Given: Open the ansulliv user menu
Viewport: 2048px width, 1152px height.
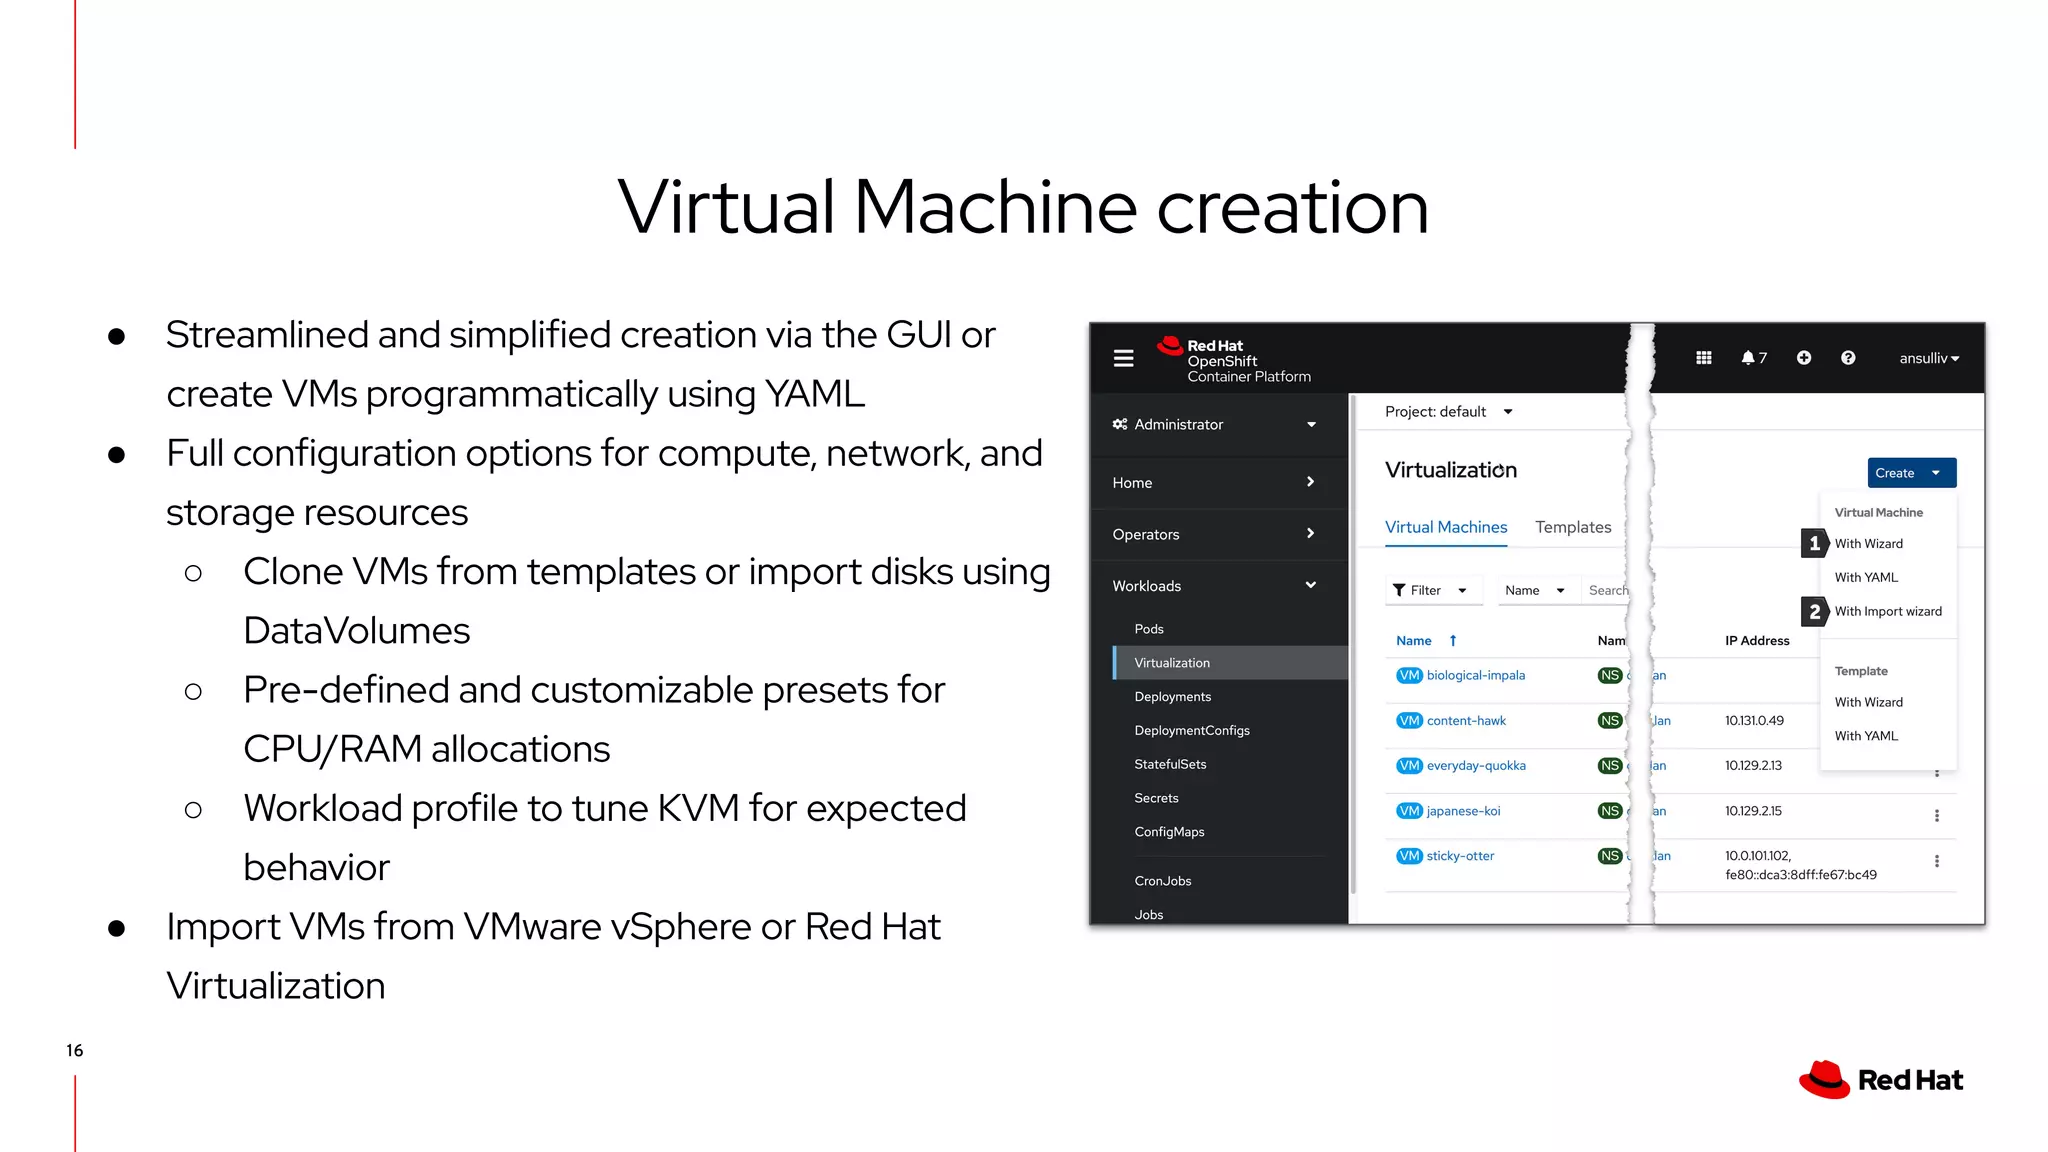Looking at the screenshot, I should (1929, 358).
